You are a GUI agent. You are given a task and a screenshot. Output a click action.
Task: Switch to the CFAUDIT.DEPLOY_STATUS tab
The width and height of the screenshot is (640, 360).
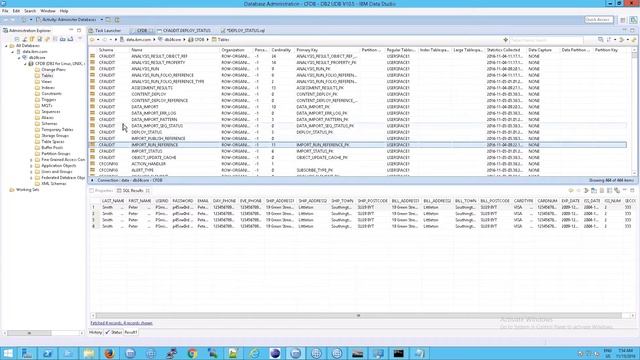point(184,31)
